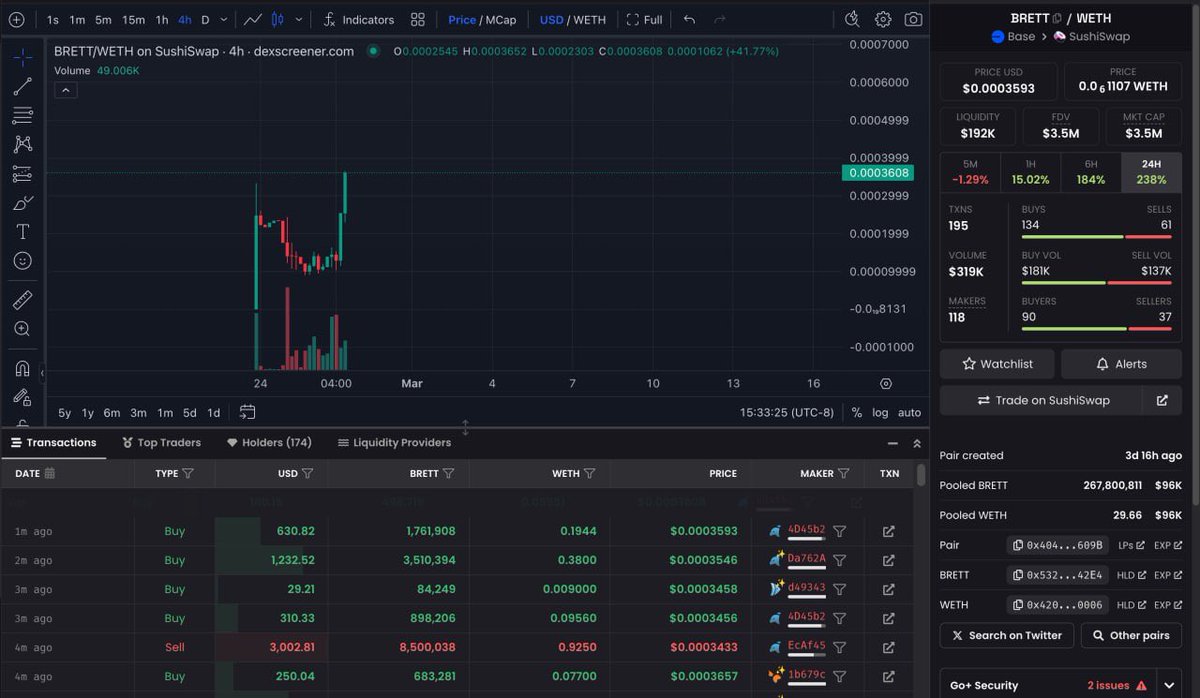Click Search on Twitter
The image size is (1200, 698).
[x=1007, y=635]
